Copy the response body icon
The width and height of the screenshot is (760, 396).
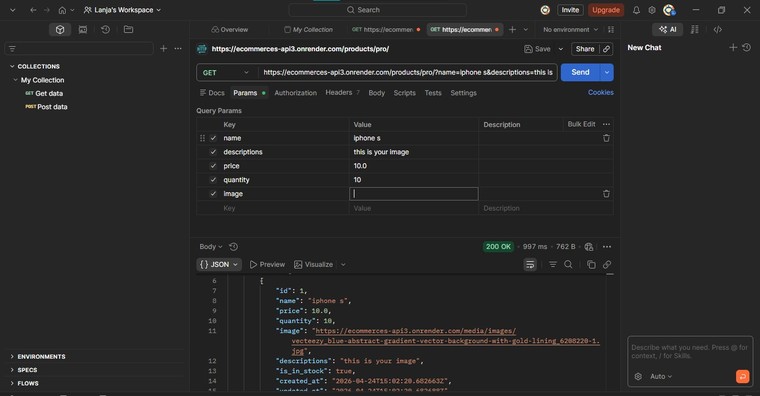591,265
